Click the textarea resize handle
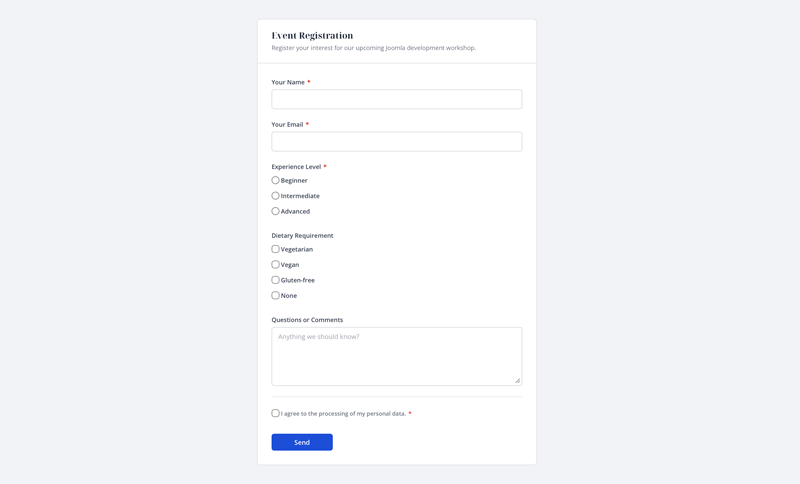The width and height of the screenshot is (800, 484). [517, 380]
